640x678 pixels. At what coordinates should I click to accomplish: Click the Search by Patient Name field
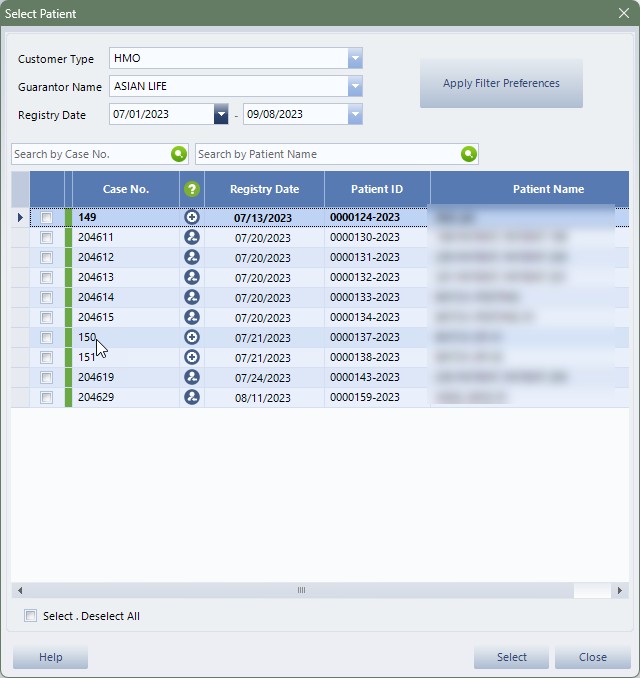pos(327,154)
